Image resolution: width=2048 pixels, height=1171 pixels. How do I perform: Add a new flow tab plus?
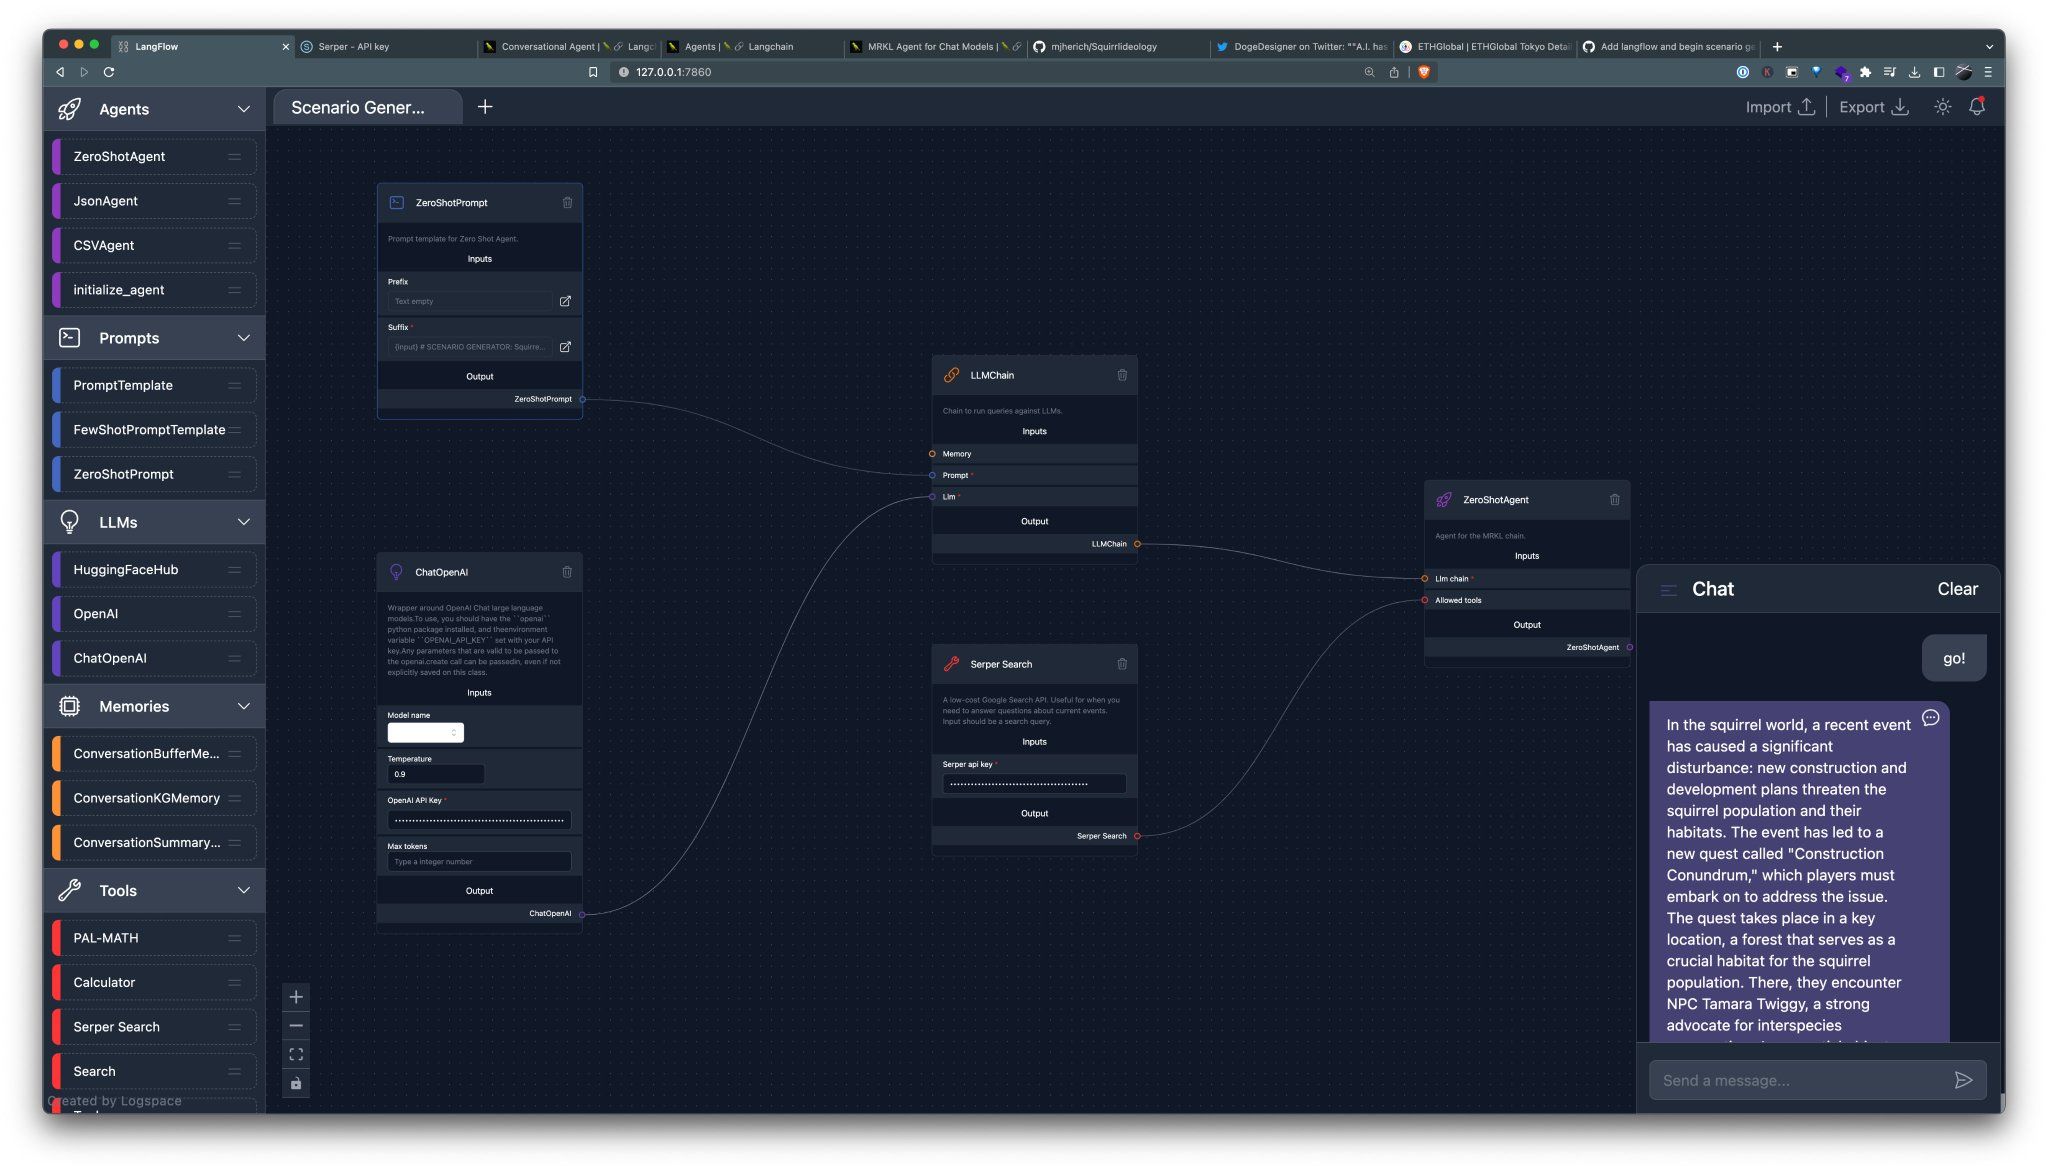coord(485,107)
